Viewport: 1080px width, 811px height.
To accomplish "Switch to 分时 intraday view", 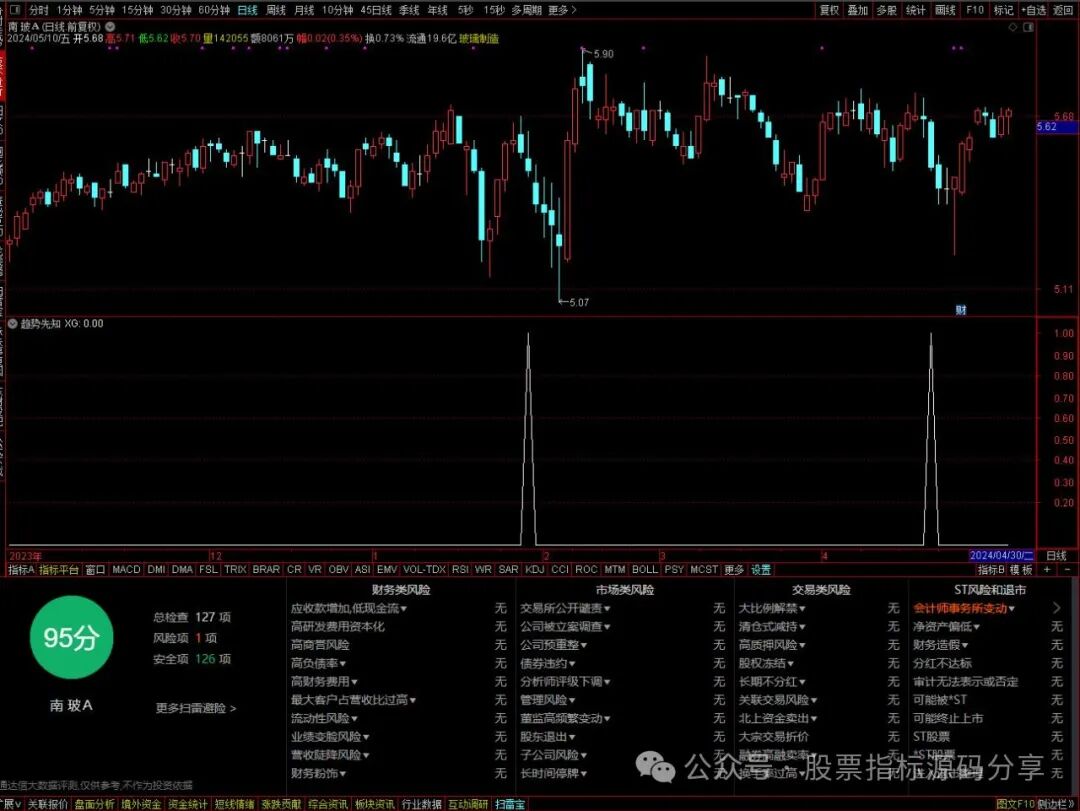I will coord(39,10).
